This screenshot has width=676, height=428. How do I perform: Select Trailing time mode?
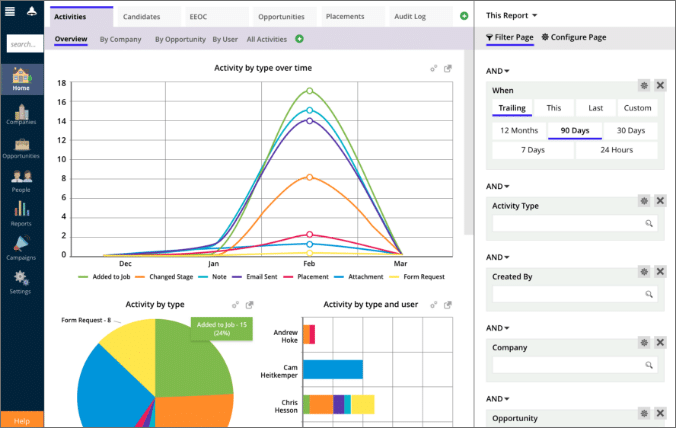[x=512, y=108]
